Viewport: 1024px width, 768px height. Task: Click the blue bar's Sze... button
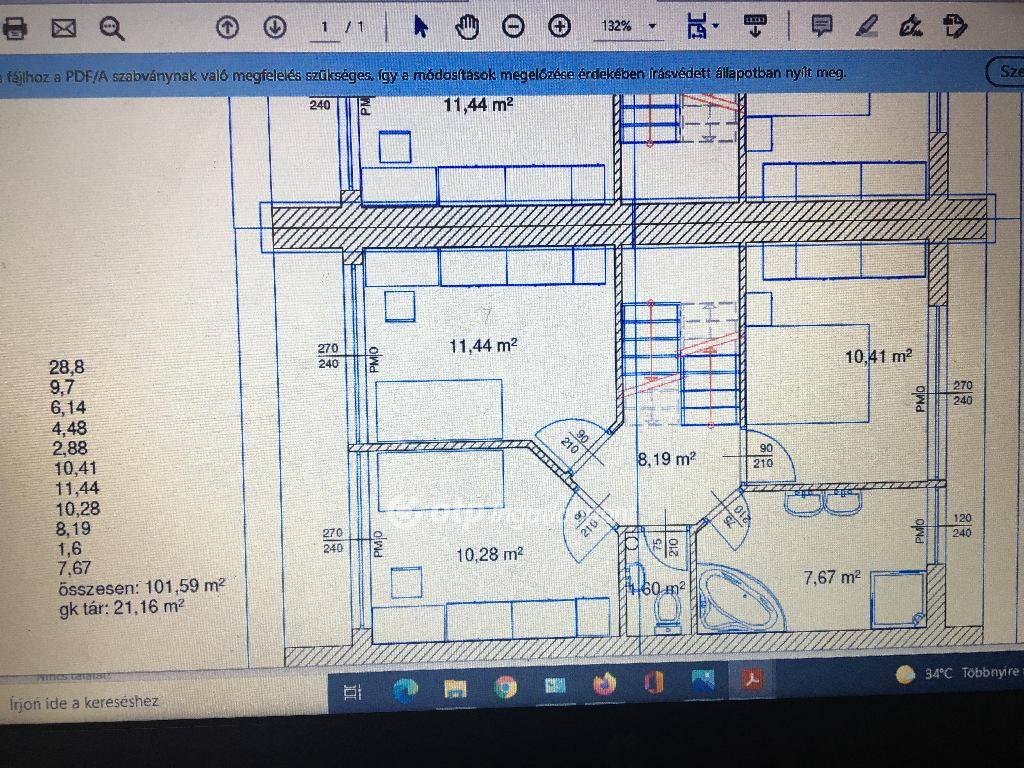[x=1006, y=71]
